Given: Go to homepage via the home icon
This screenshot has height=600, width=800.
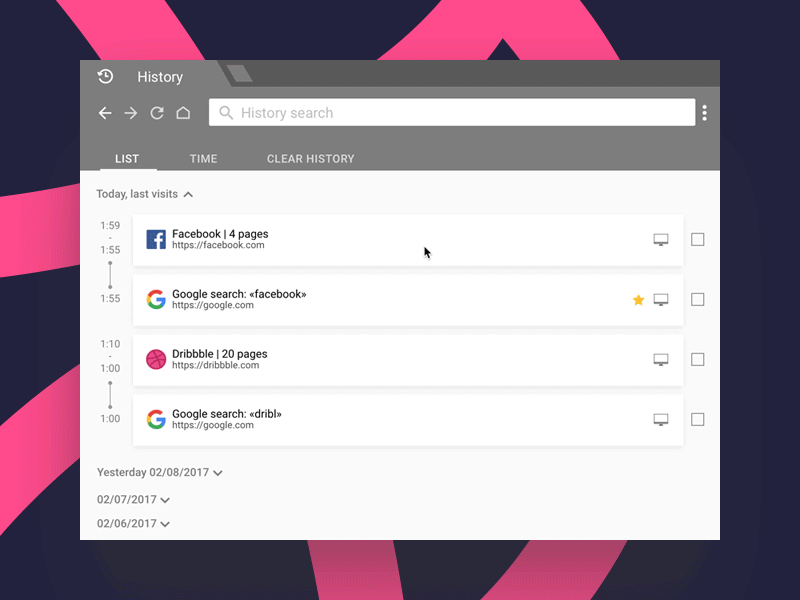Looking at the screenshot, I should [x=184, y=113].
